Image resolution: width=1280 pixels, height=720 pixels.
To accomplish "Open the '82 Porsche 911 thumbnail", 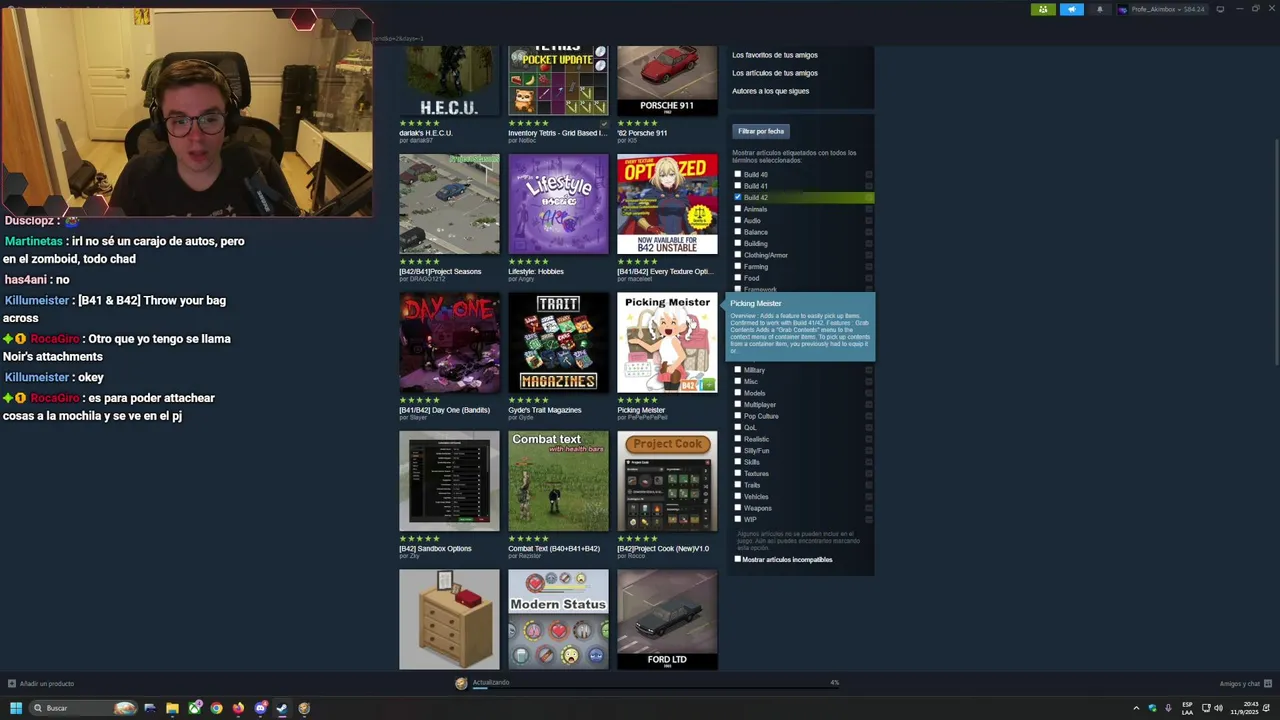I will pos(667,80).
